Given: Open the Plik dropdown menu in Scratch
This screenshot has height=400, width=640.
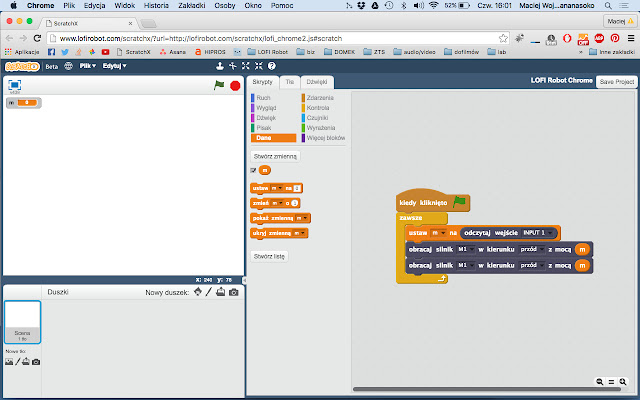Looking at the screenshot, I should (87, 66).
